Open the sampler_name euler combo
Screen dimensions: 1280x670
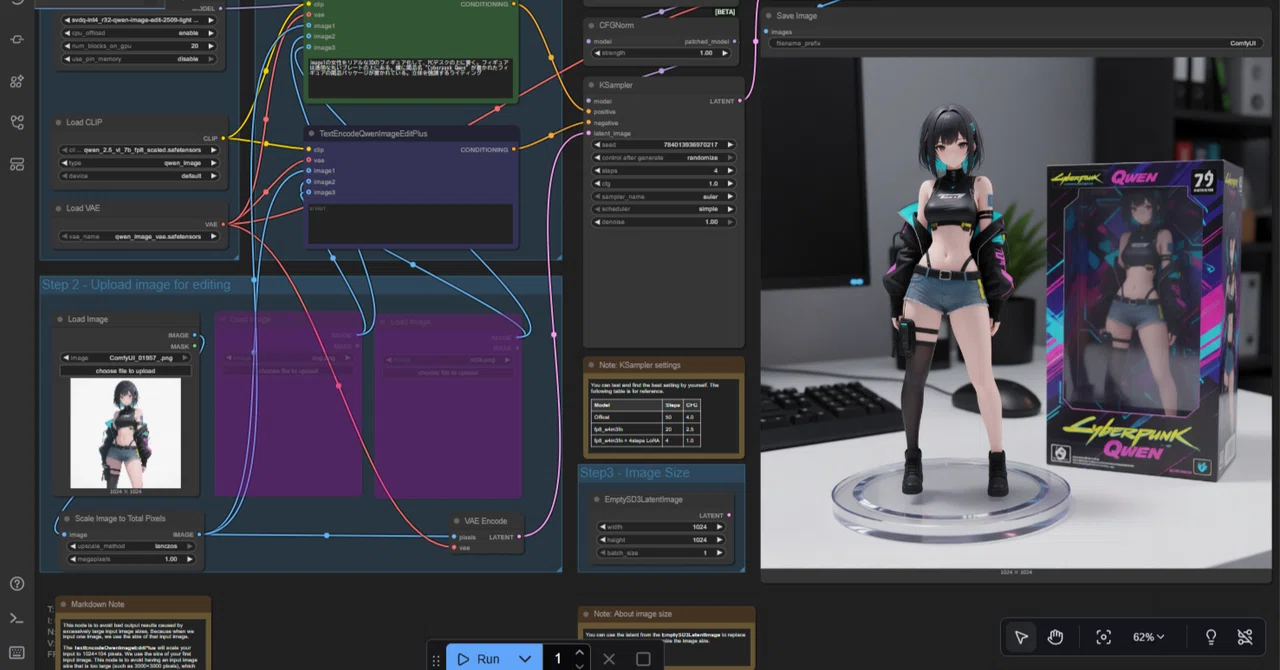(x=664, y=197)
